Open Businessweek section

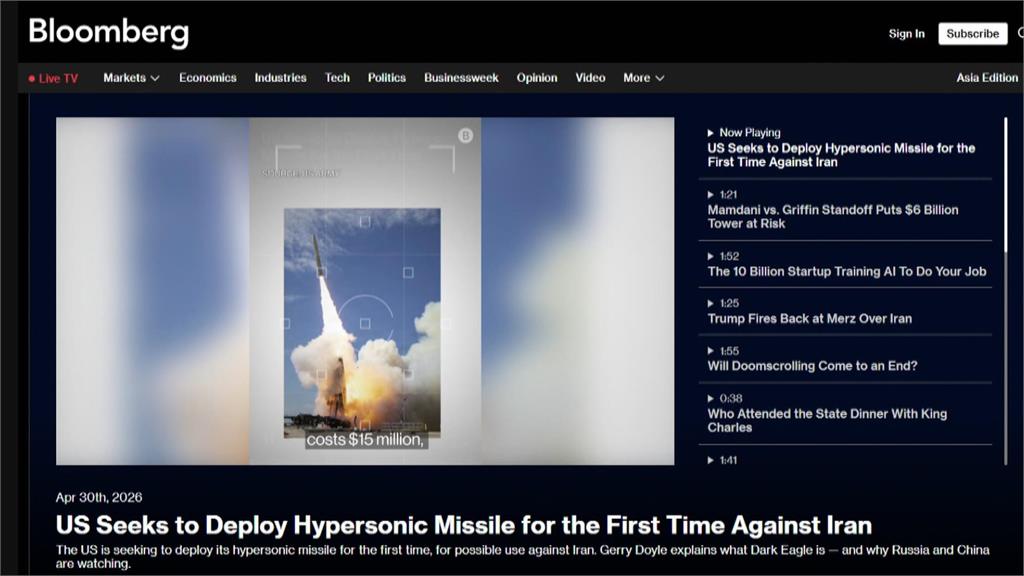pyautogui.click(x=461, y=78)
